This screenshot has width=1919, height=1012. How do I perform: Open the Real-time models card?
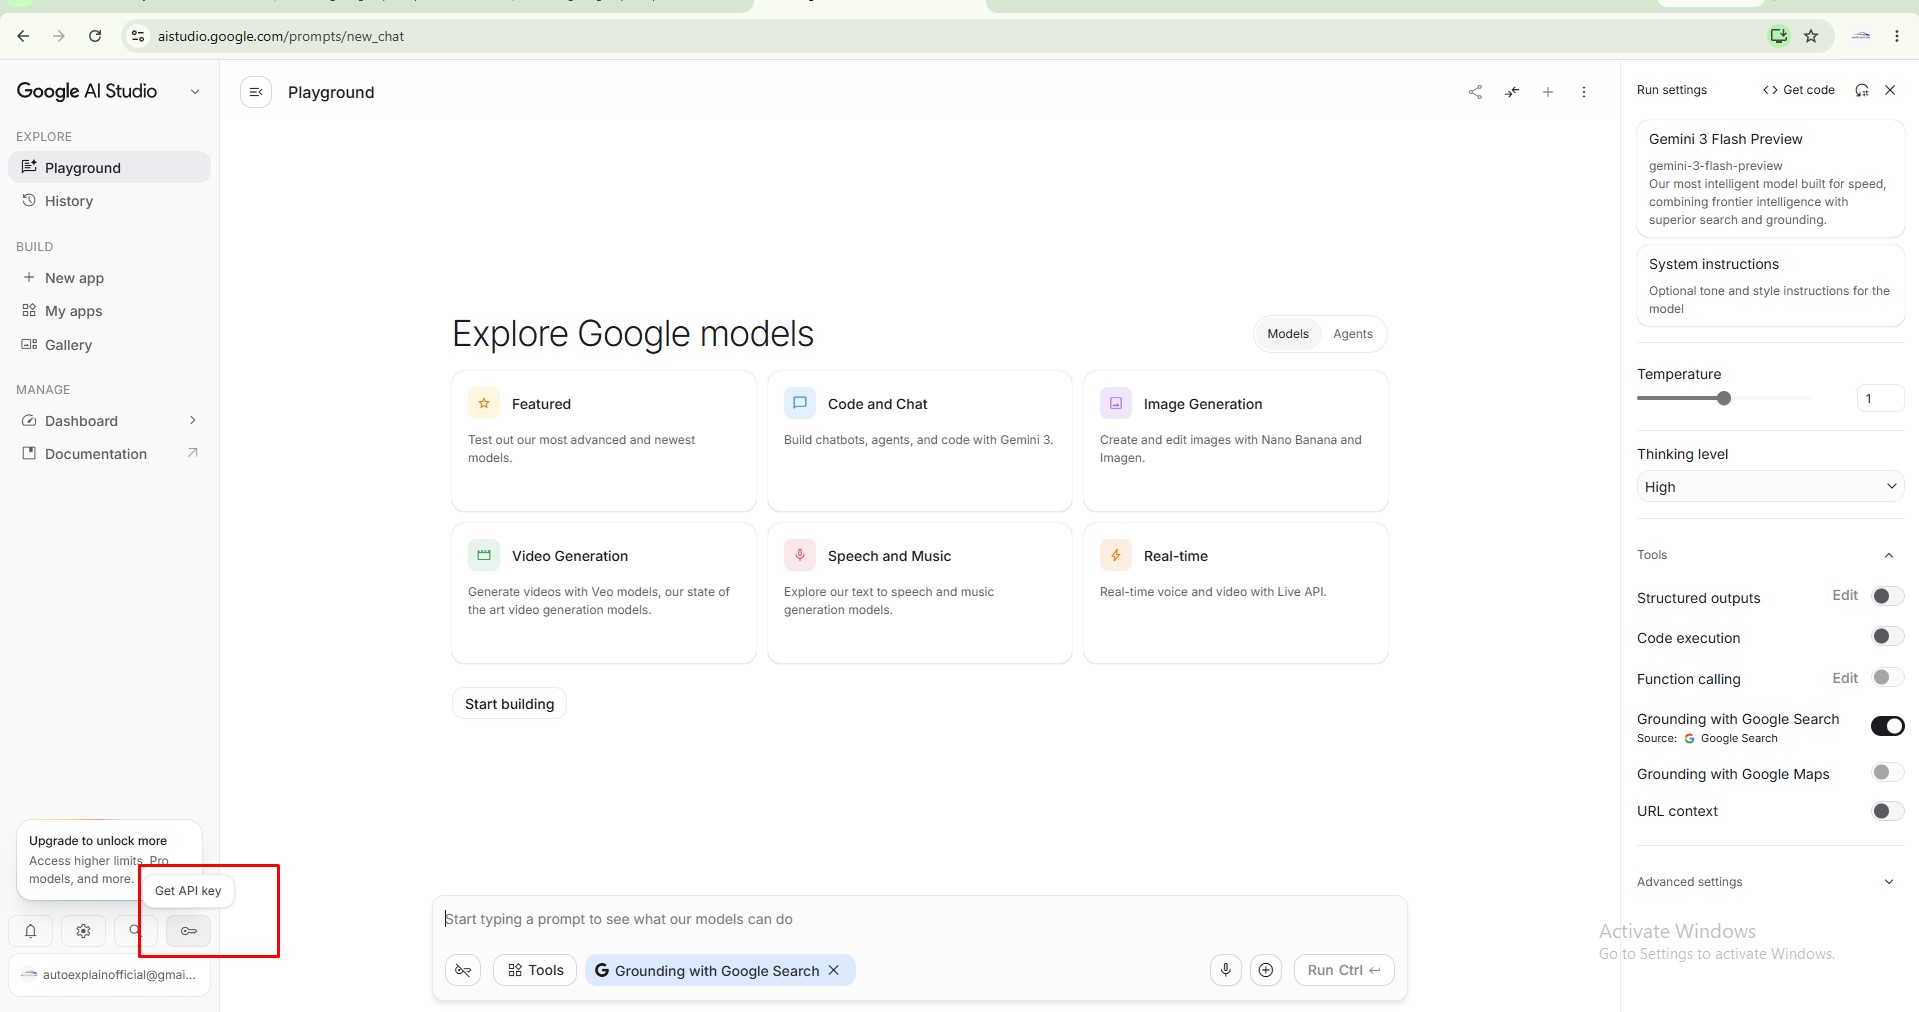click(x=1235, y=593)
